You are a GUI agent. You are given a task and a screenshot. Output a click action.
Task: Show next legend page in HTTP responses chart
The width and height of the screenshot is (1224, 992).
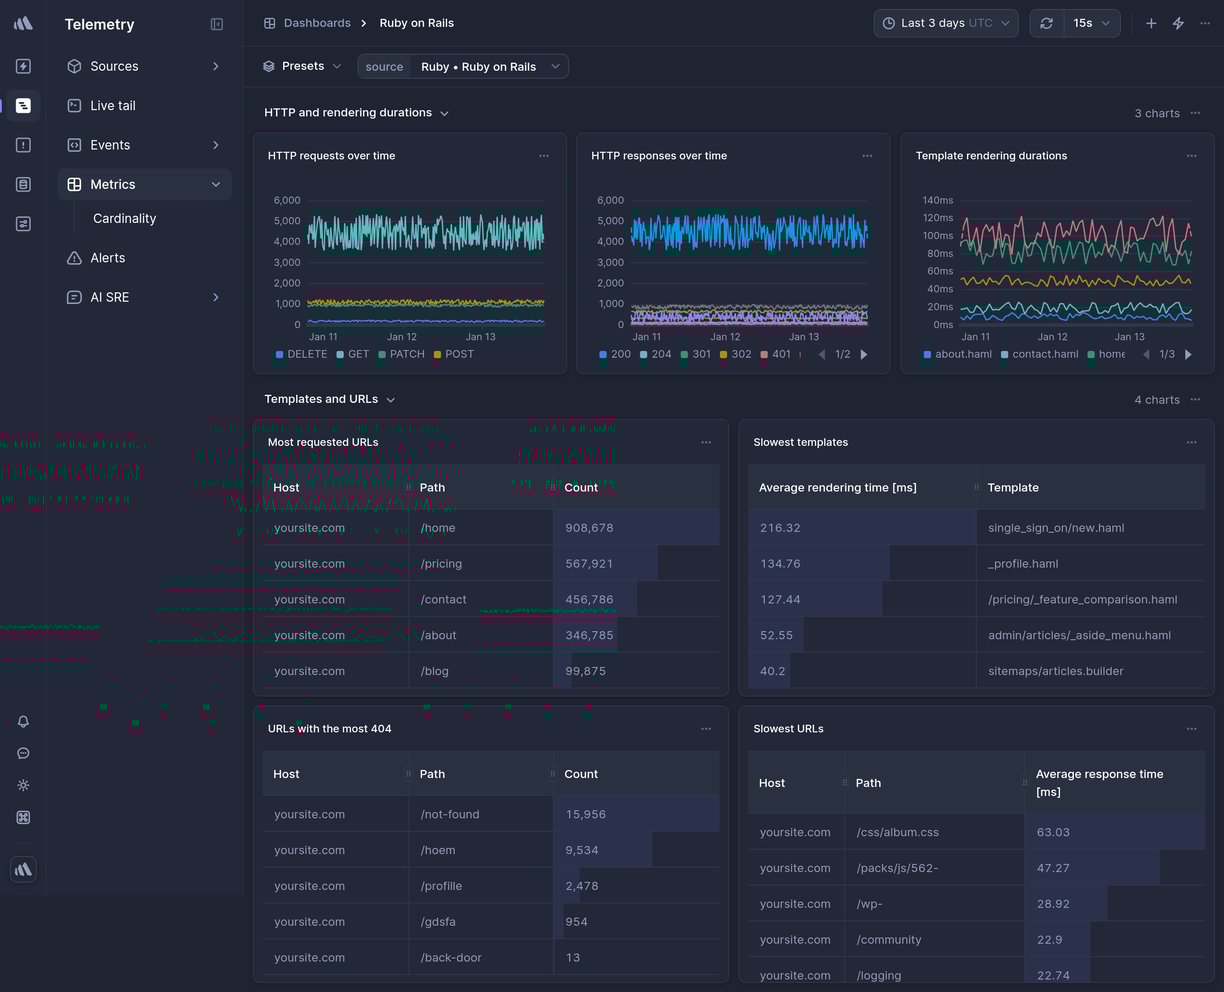863,353
